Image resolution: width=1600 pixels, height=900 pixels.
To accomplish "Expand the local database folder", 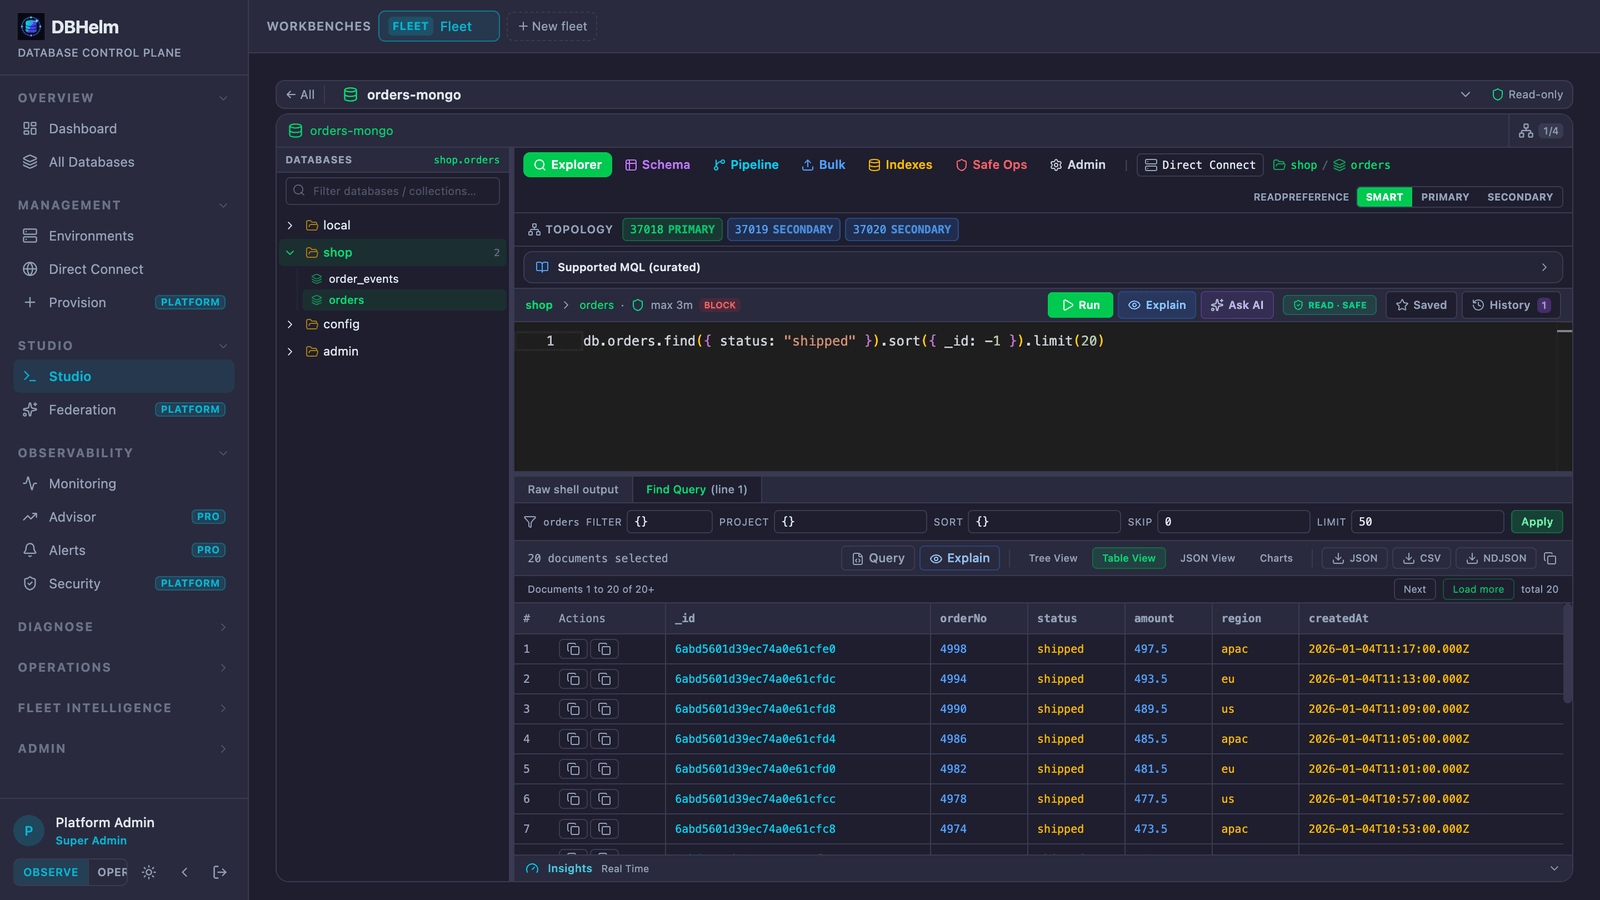I will [290, 226].
